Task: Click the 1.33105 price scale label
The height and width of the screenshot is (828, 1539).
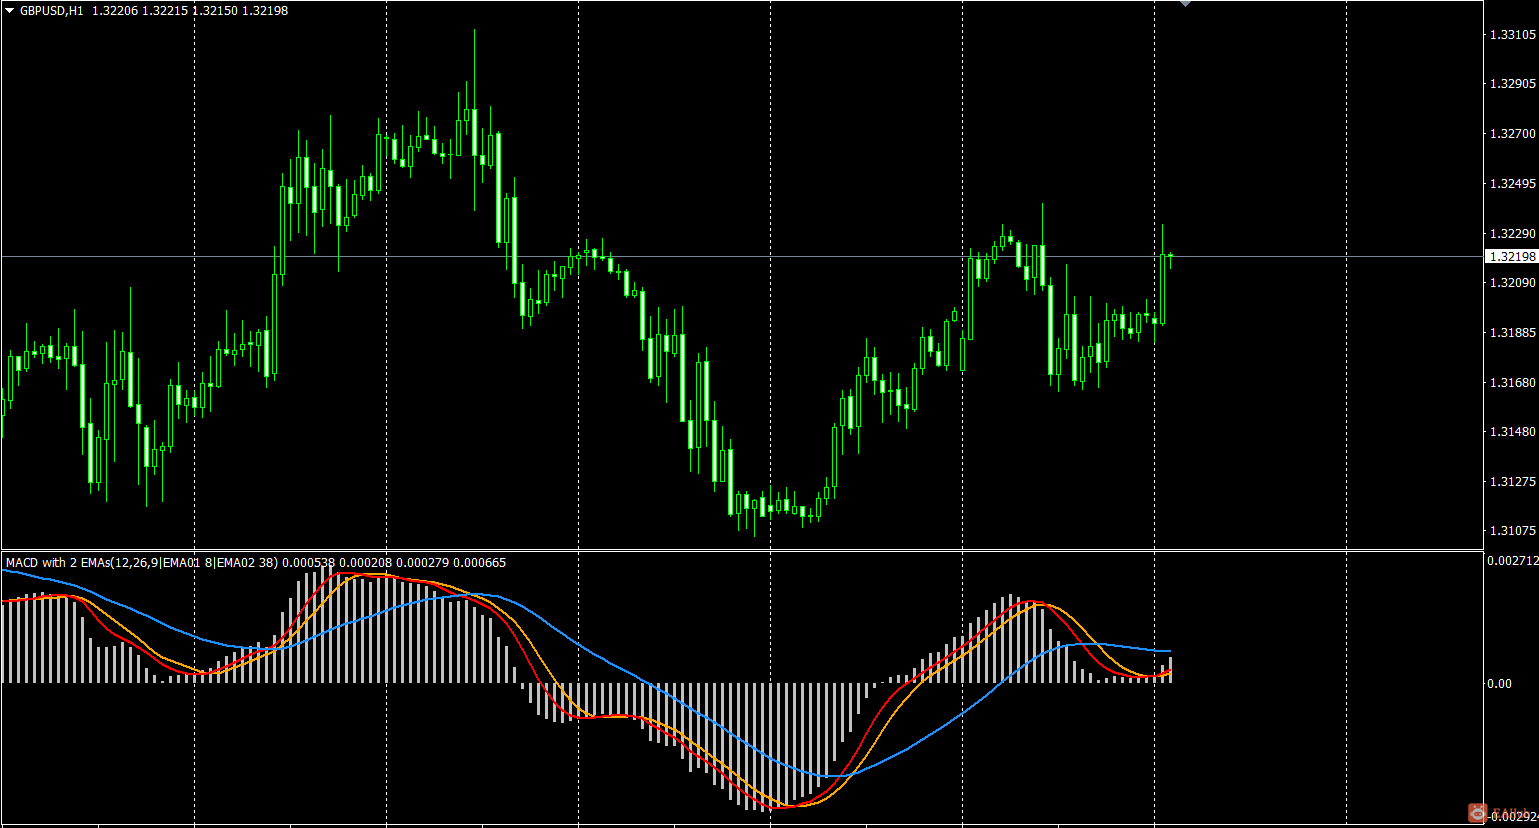Action: point(1512,35)
